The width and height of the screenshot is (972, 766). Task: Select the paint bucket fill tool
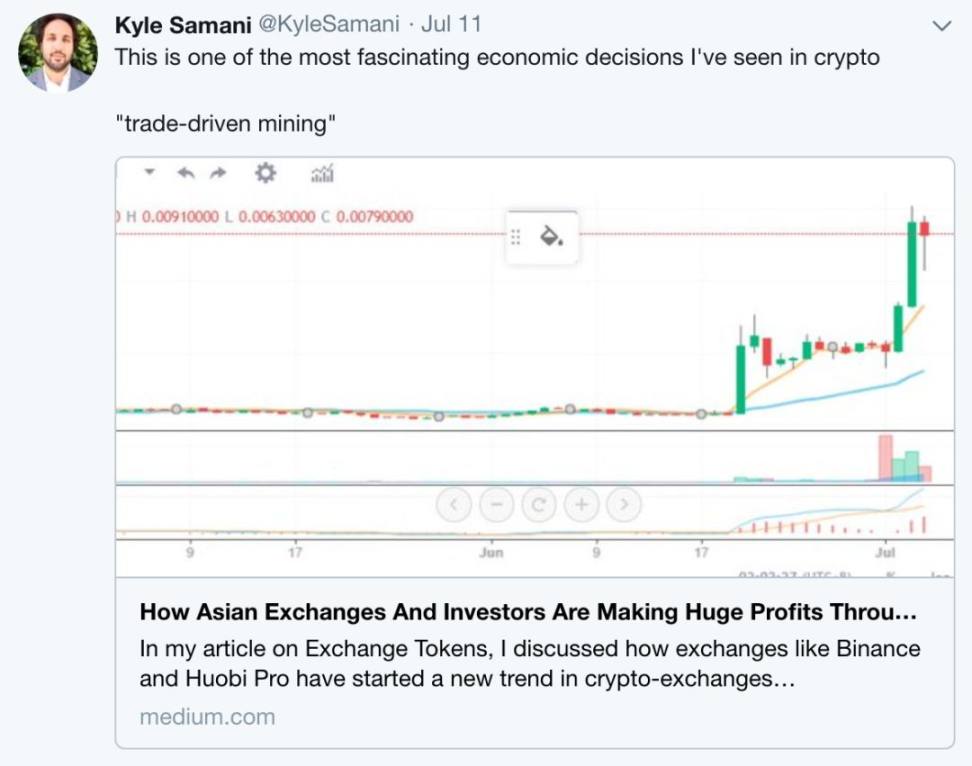pyautogui.click(x=551, y=237)
